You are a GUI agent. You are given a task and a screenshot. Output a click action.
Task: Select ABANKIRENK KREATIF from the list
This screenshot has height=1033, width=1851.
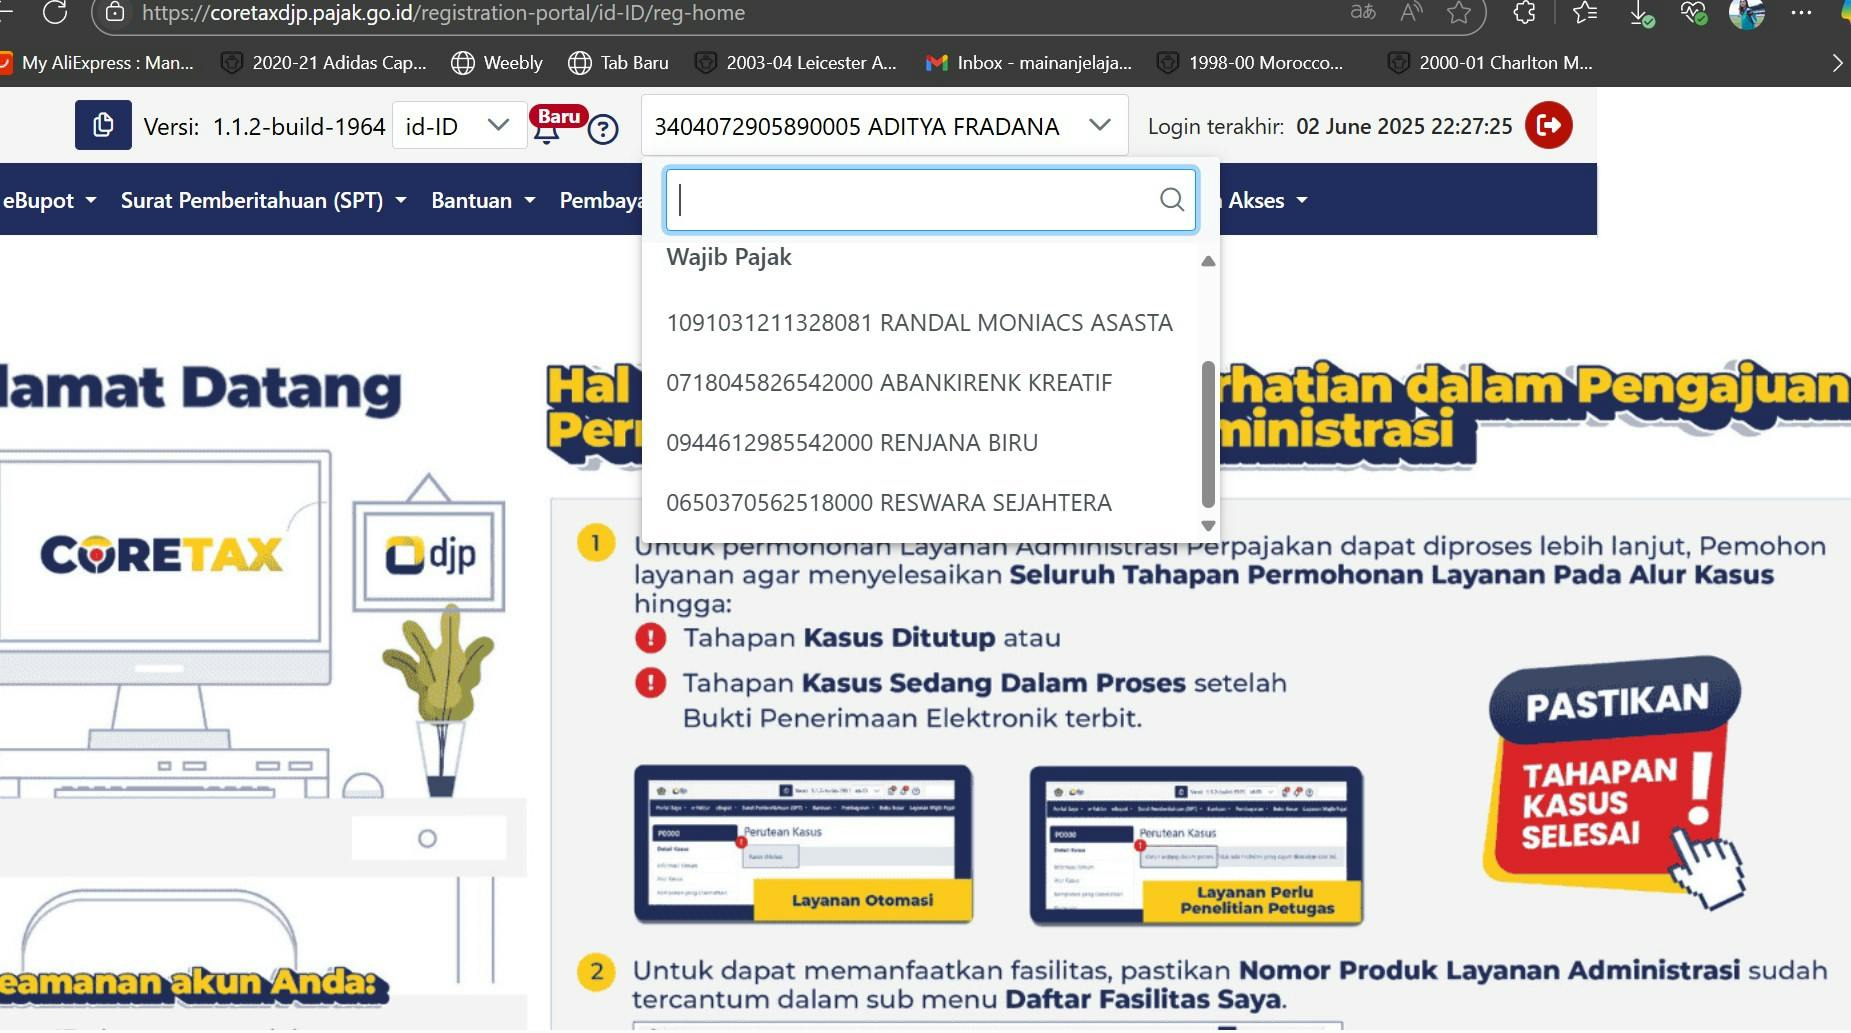pos(920,383)
